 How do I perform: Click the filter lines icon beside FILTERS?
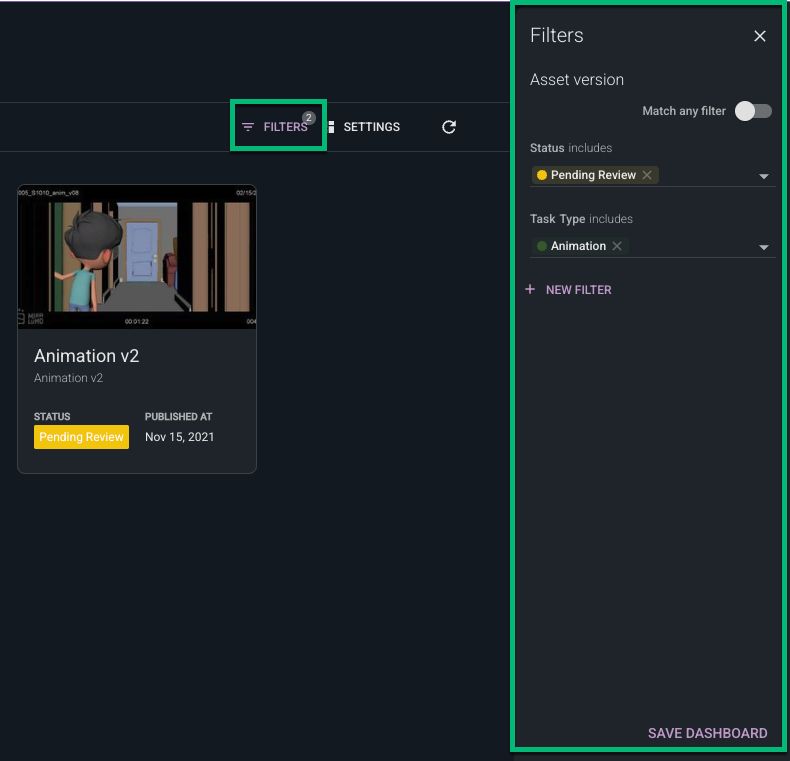pyautogui.click(x=248, y=128)
